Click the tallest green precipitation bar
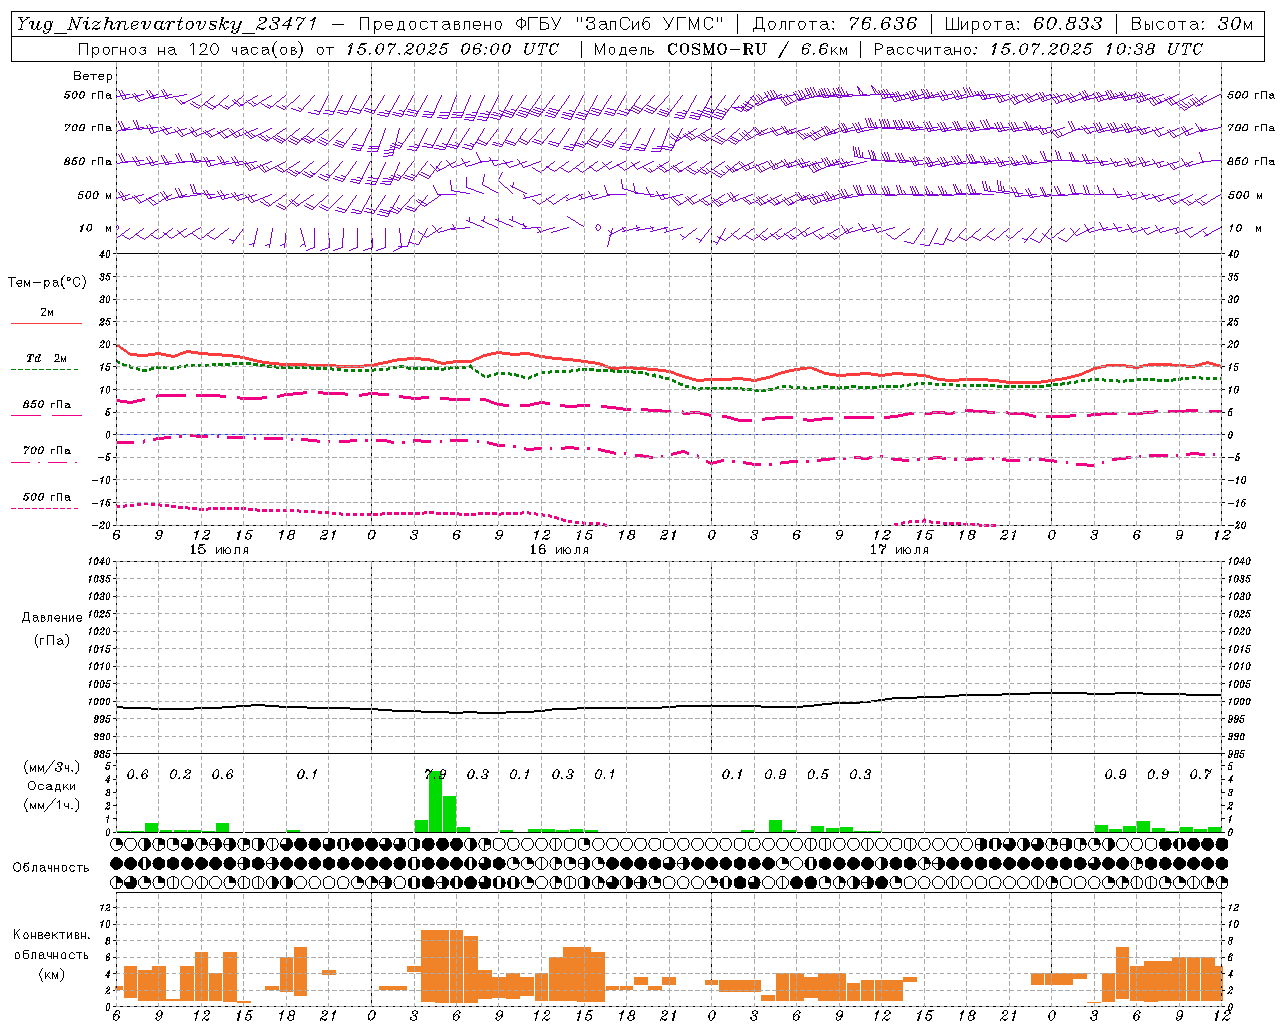 pos(435,801)
